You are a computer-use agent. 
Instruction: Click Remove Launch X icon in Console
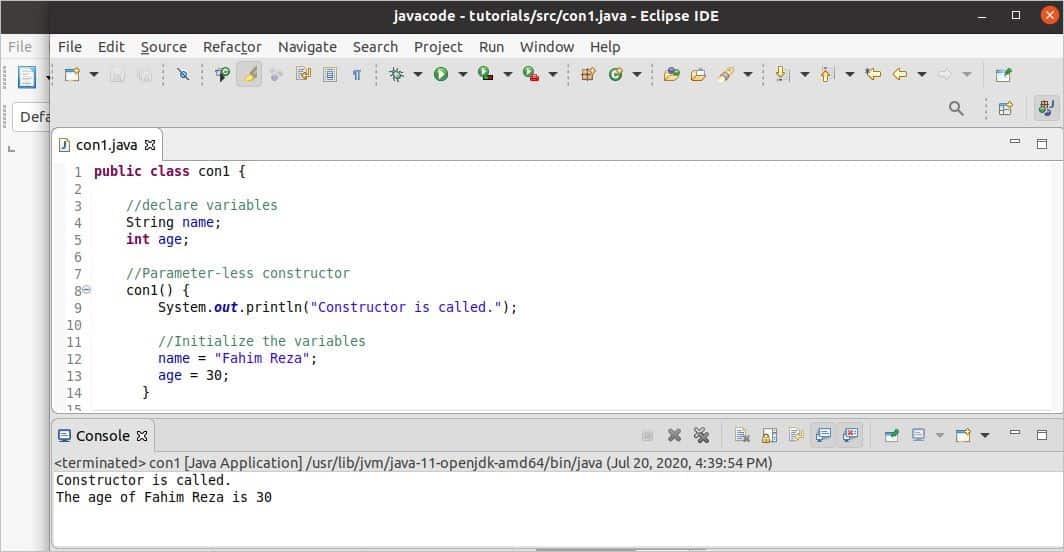coord(674,435)
